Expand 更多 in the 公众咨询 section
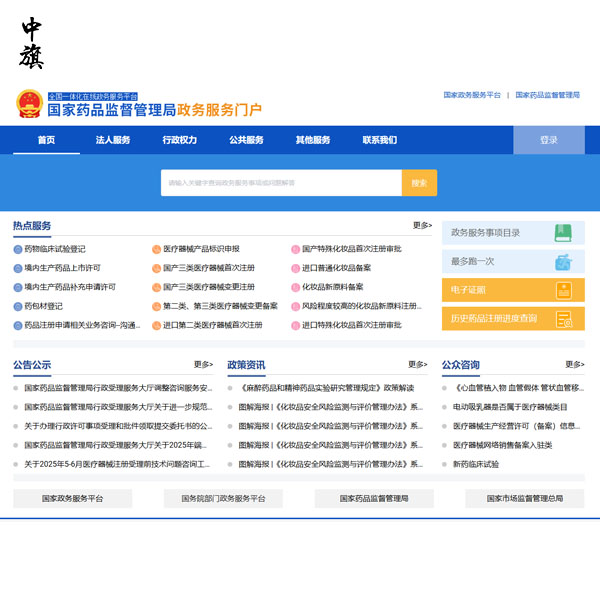This screenshot has width=600, height=600. coord(574,365)
